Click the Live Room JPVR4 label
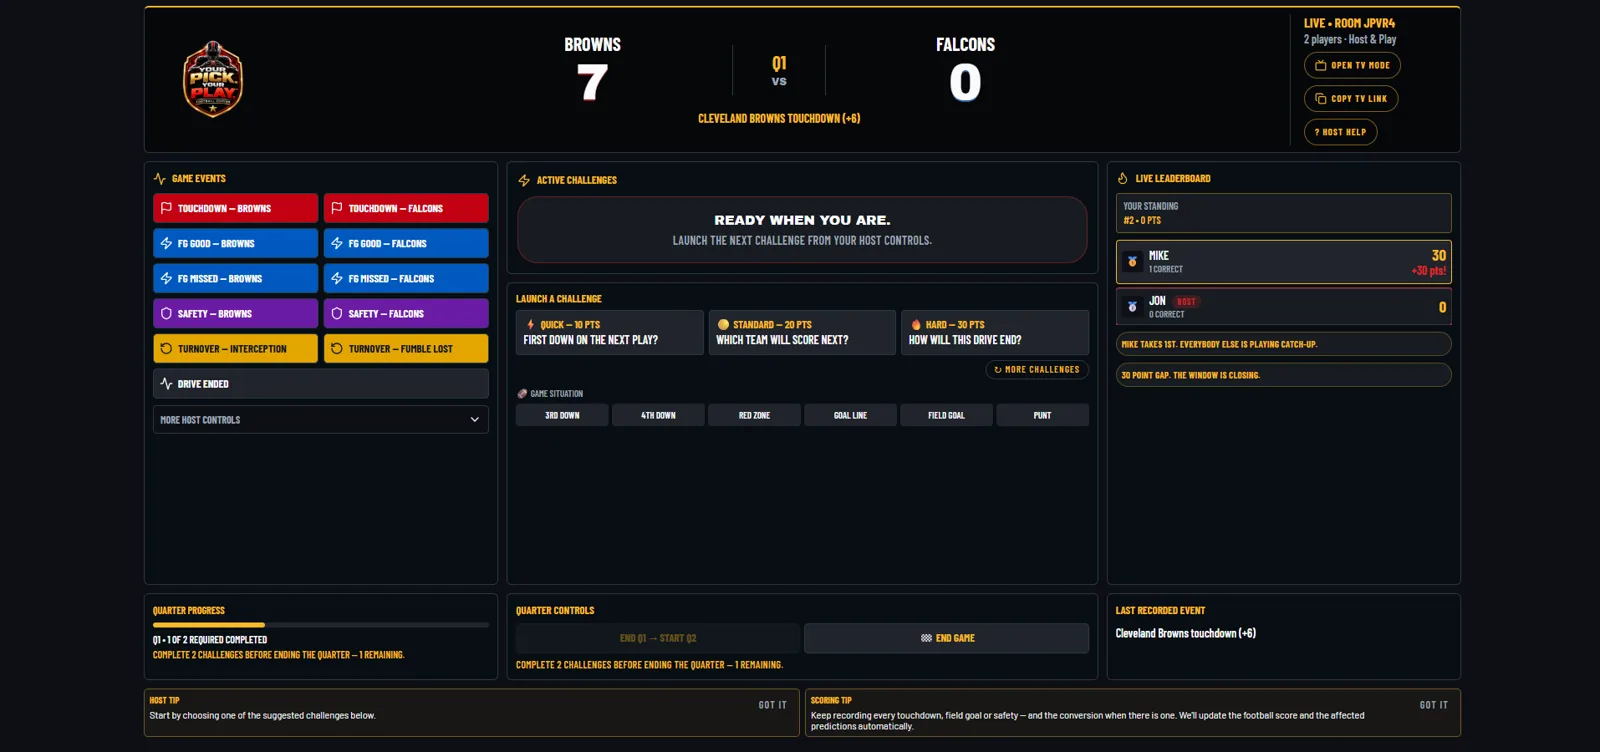The width and height of the screenshot is (1600, 752). 1349,23
